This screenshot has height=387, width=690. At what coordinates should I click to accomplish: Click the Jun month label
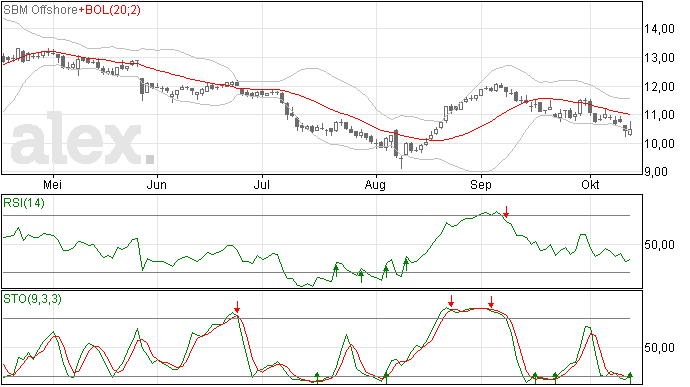[x=156, y=184]
